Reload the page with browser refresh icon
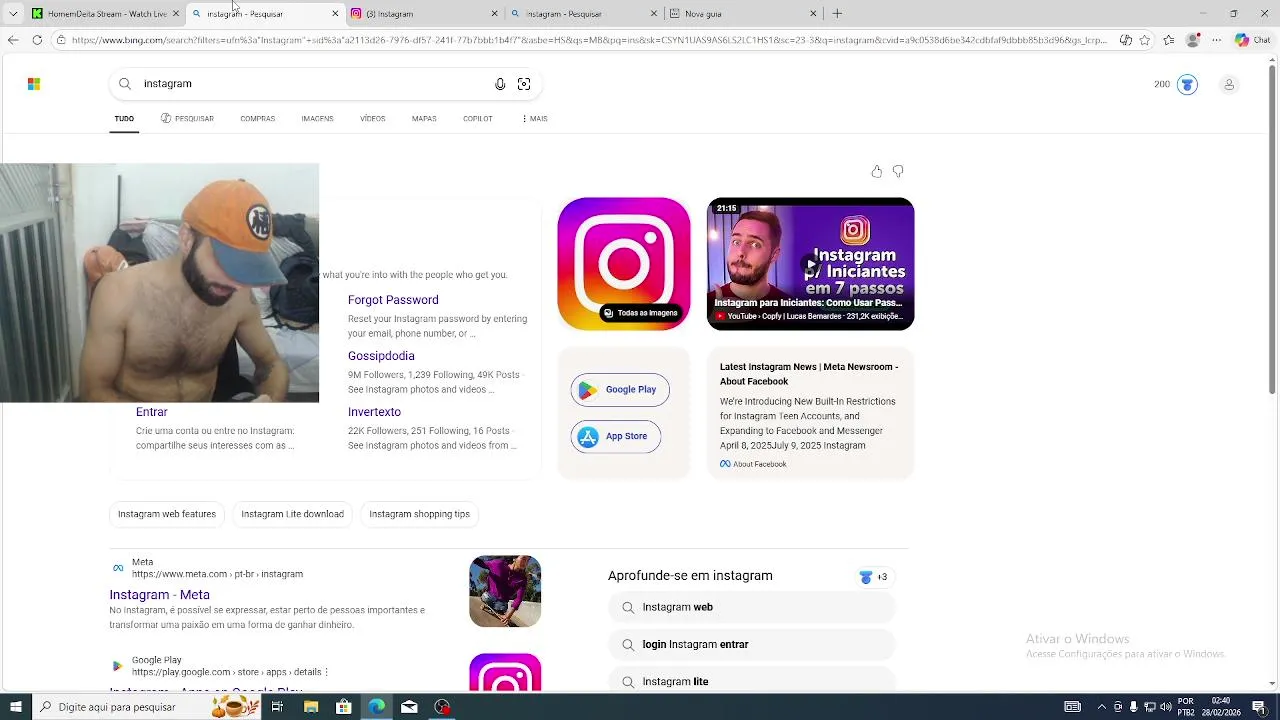The height and width of the screenshot is (720, 1280). pos(37,40)
